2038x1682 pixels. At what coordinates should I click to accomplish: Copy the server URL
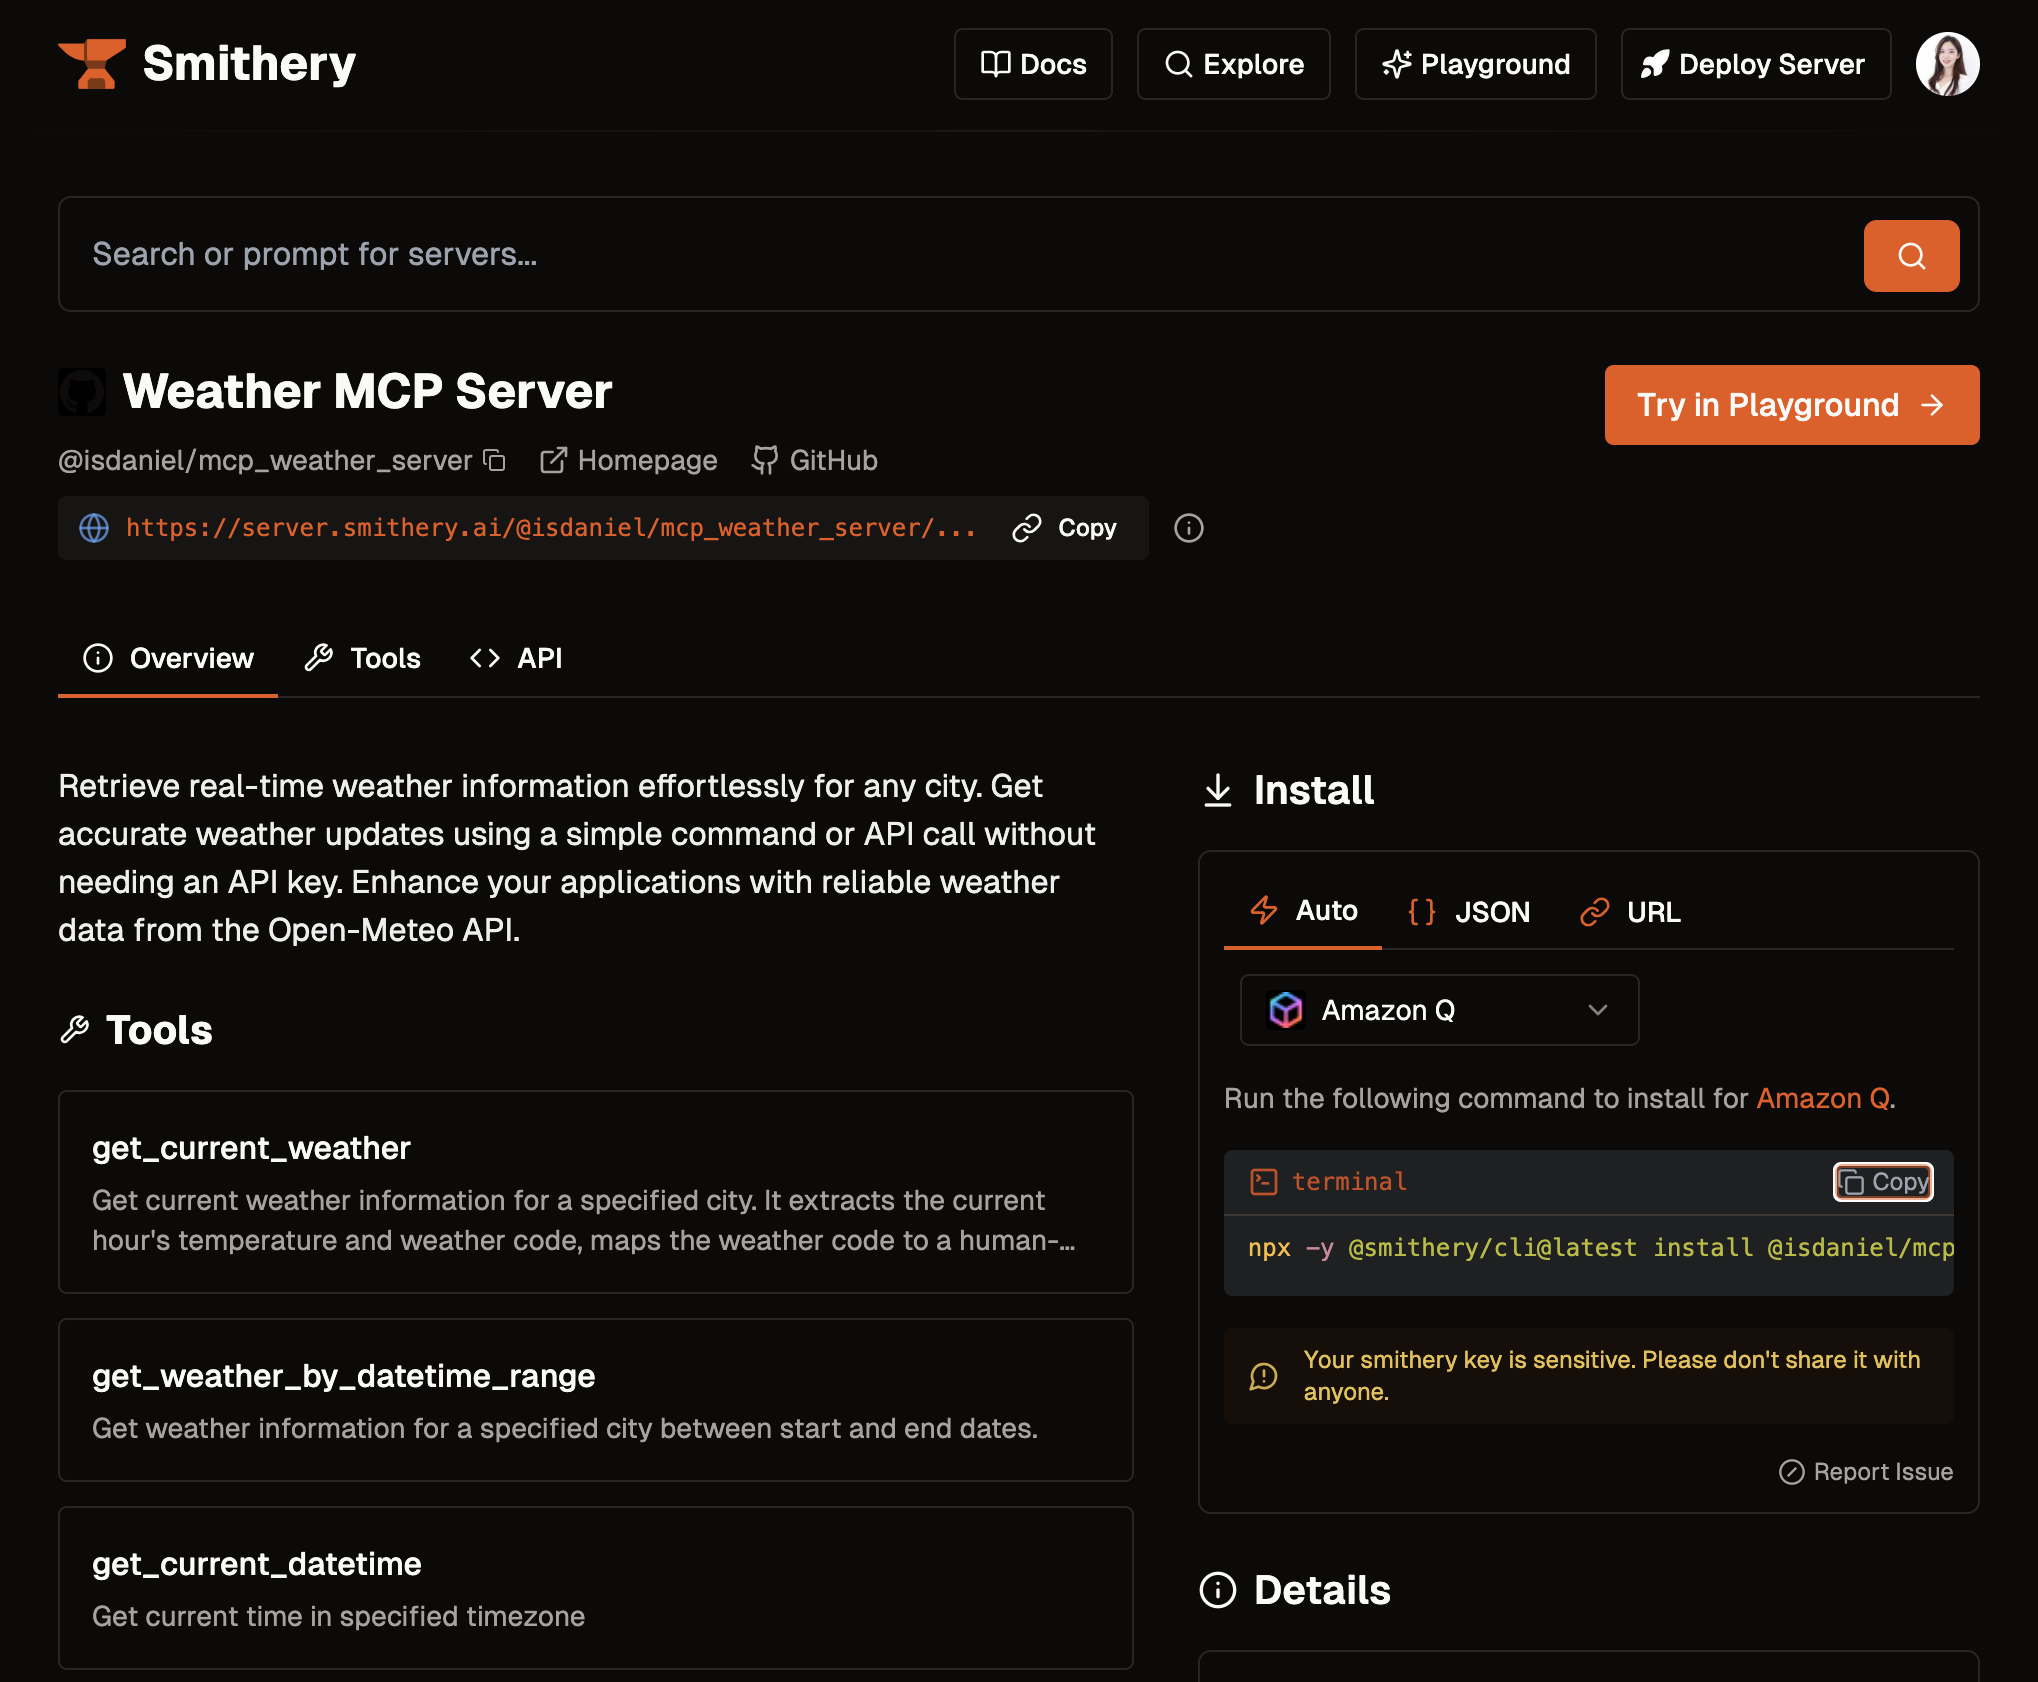click(1065, 528)
